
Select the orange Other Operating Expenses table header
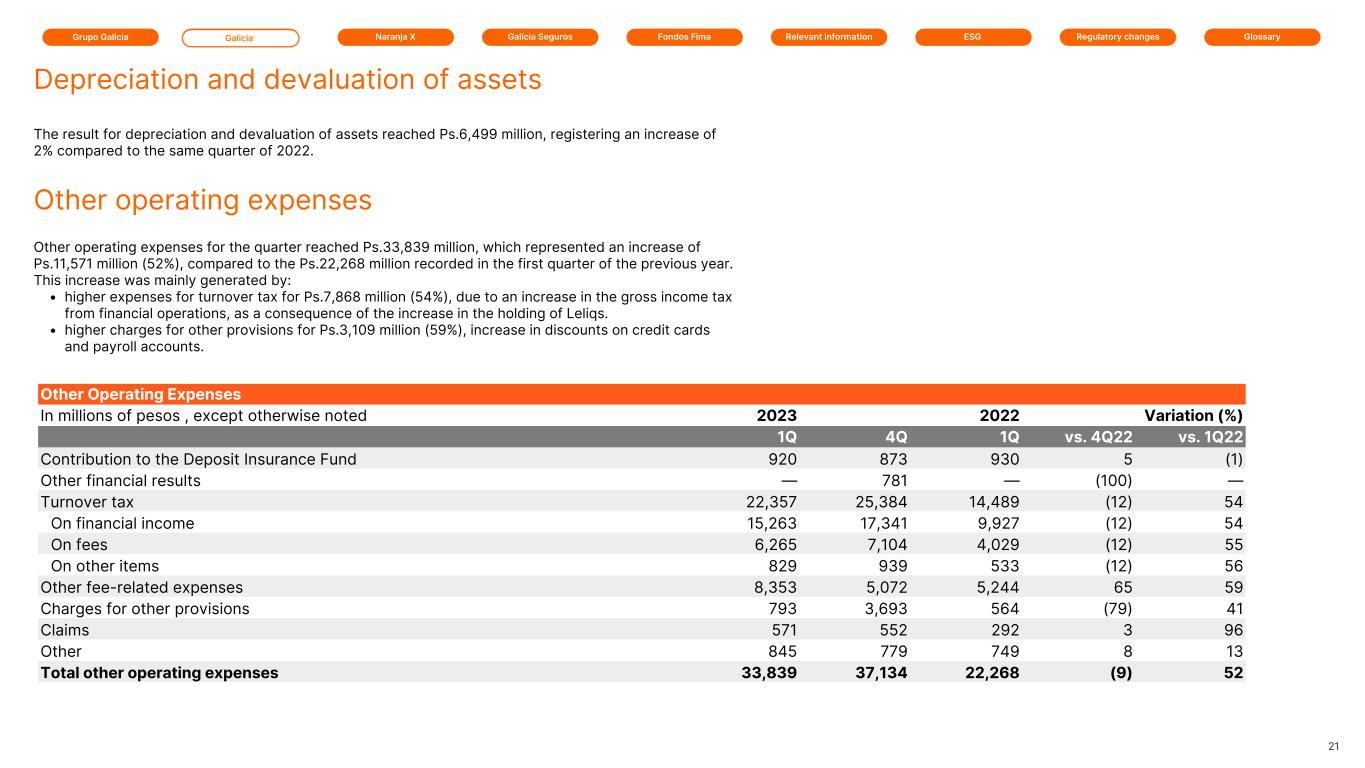click(x=640, y=394)
